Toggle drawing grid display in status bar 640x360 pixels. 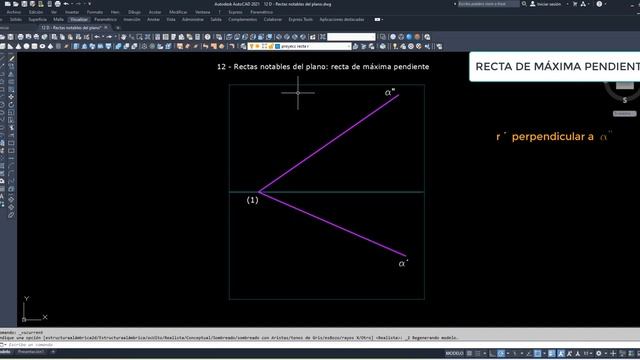(x=470, y=353)
